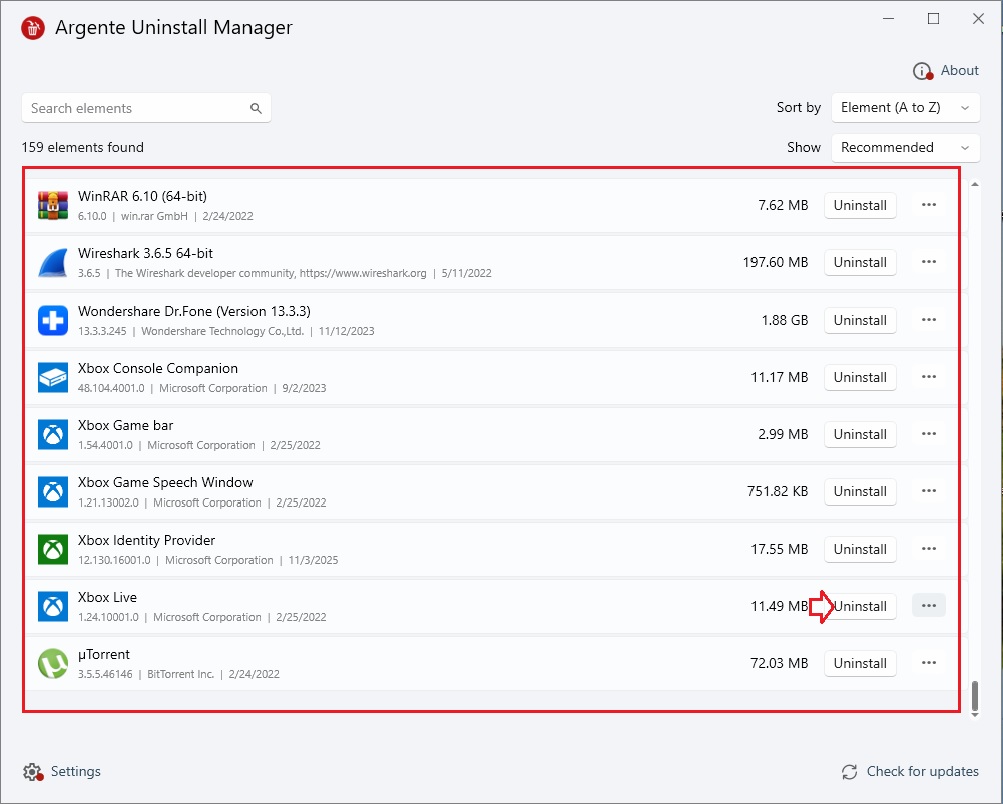Open more options for Xbox Live

coord(929,606)
